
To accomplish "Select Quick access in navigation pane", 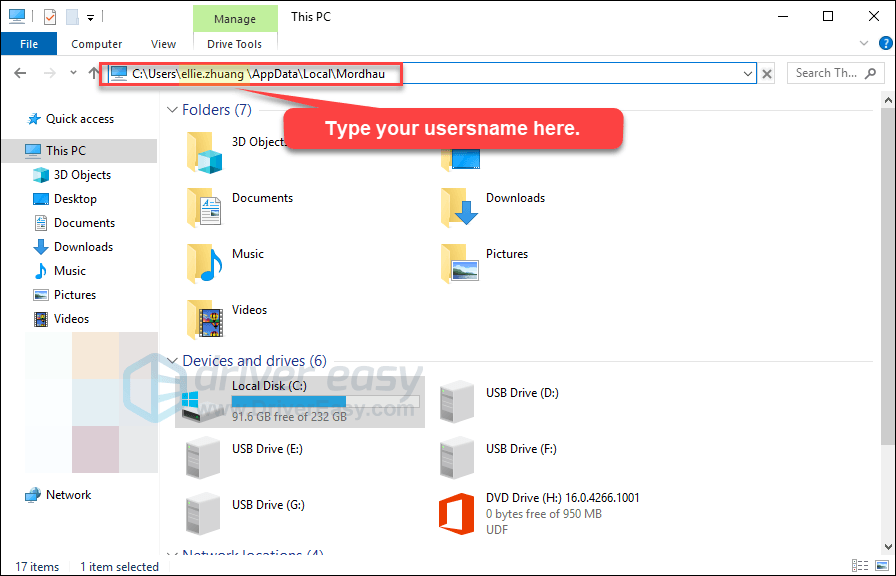I will (x=79, y=119).
